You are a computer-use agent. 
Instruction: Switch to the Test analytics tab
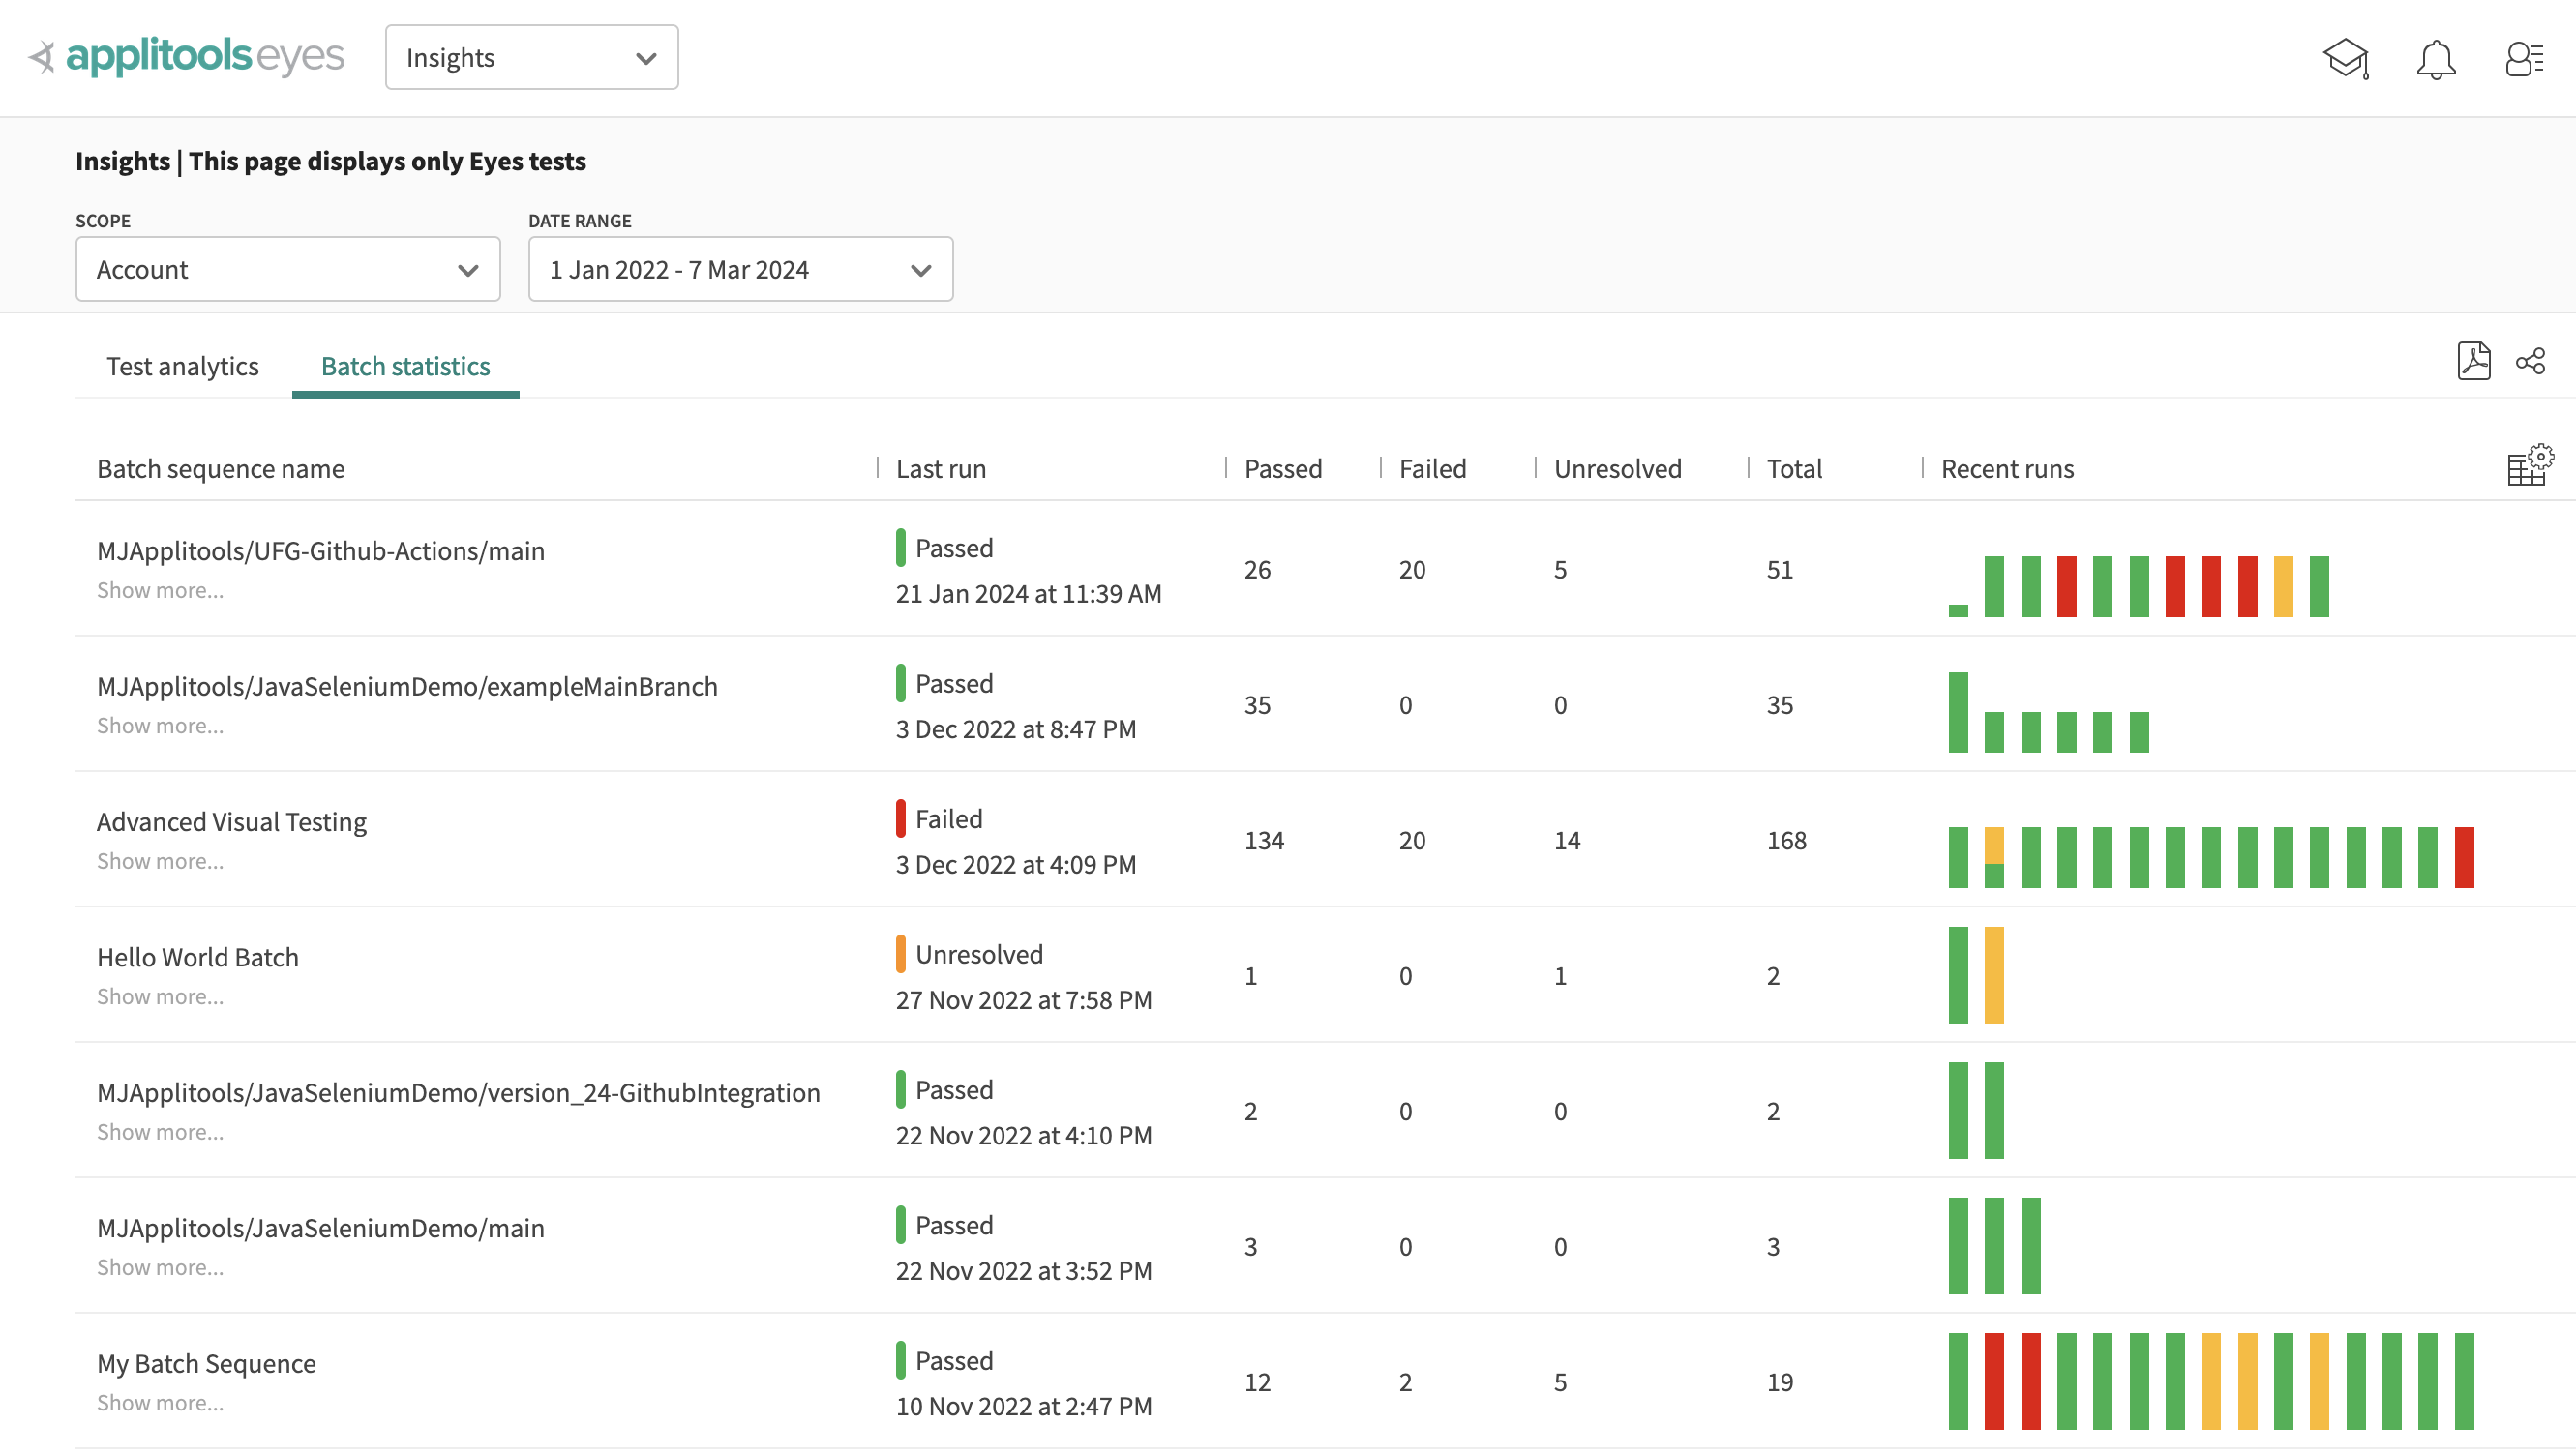click(x=182, y=366)
